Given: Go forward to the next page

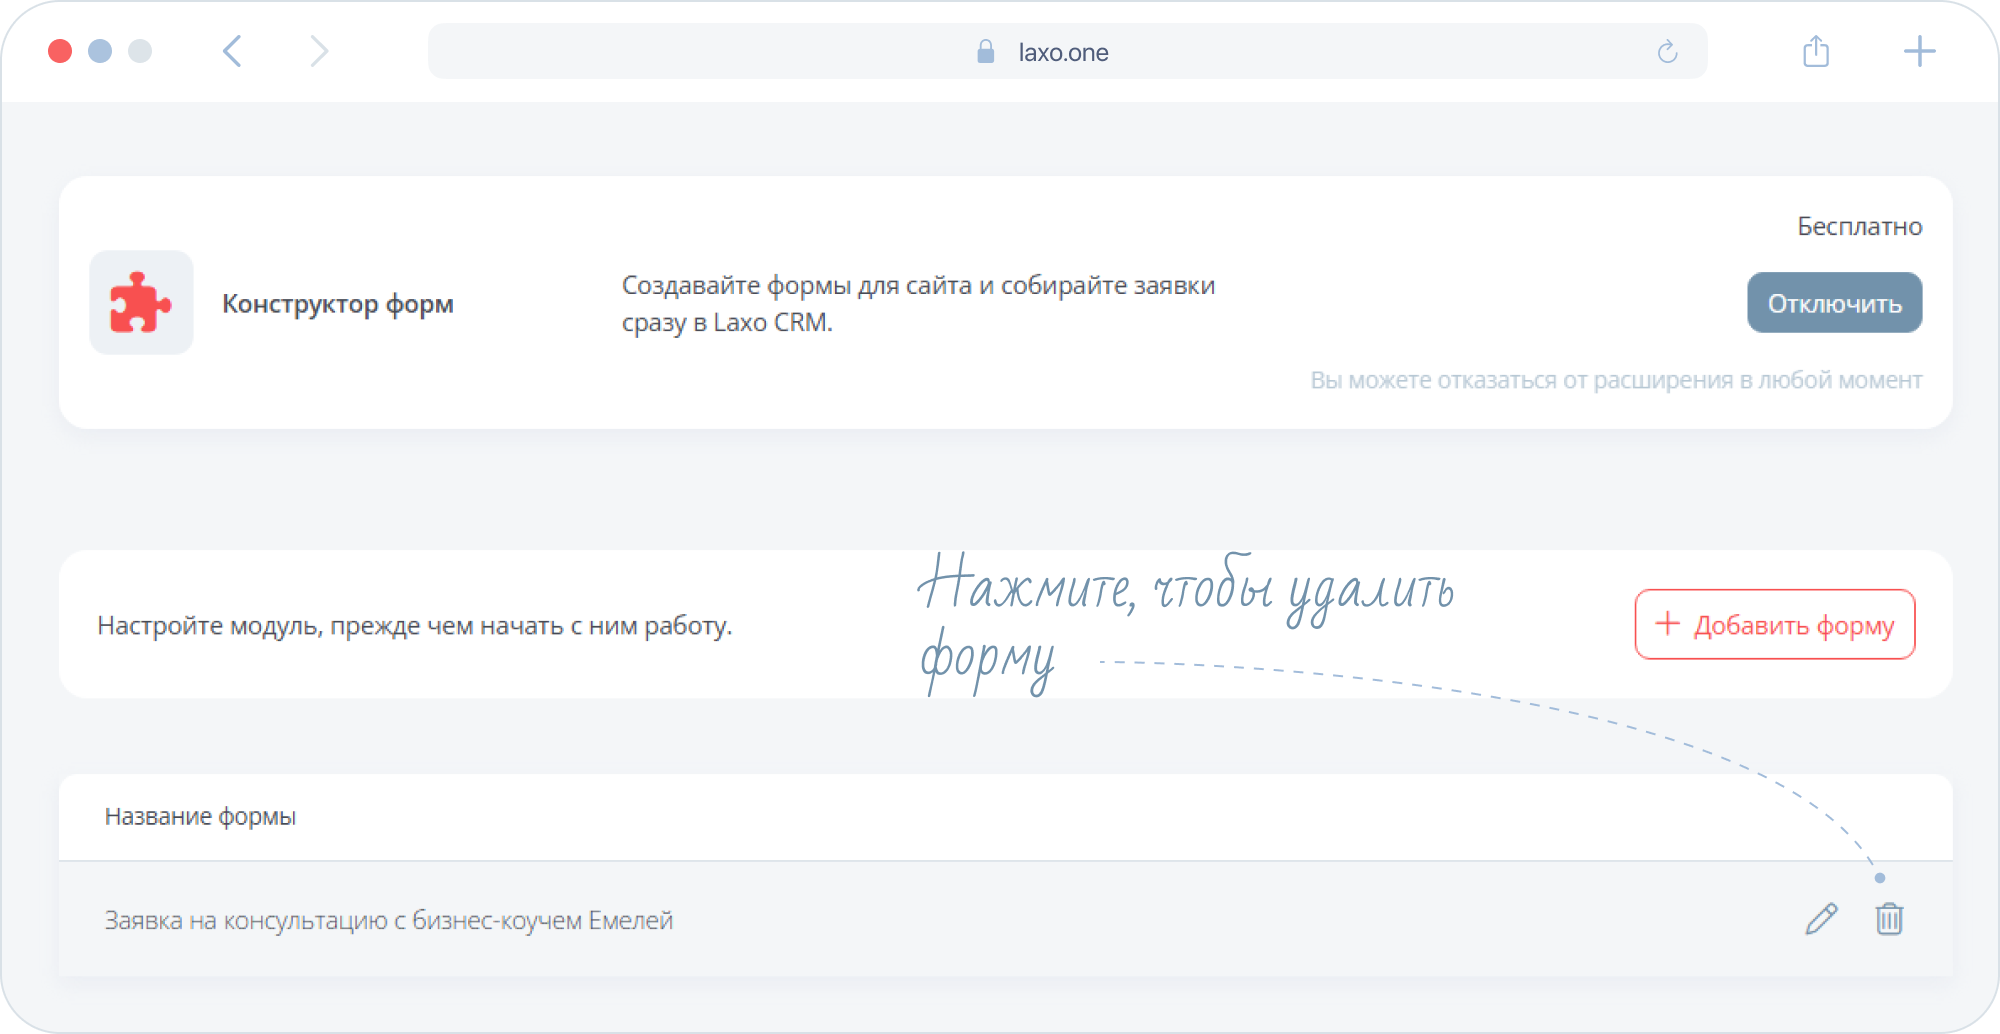Looking at the screenshot, I should (x=319, y=51).
